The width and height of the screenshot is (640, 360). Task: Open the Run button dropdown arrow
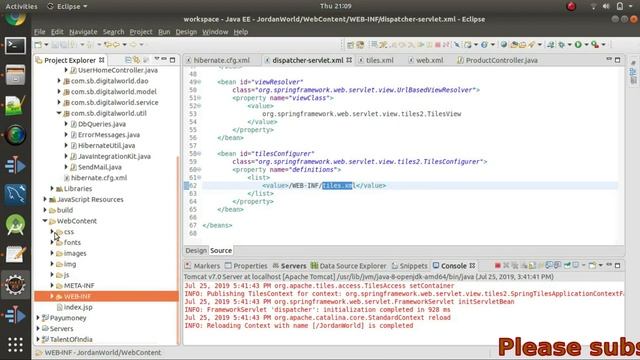coord(586,44)
